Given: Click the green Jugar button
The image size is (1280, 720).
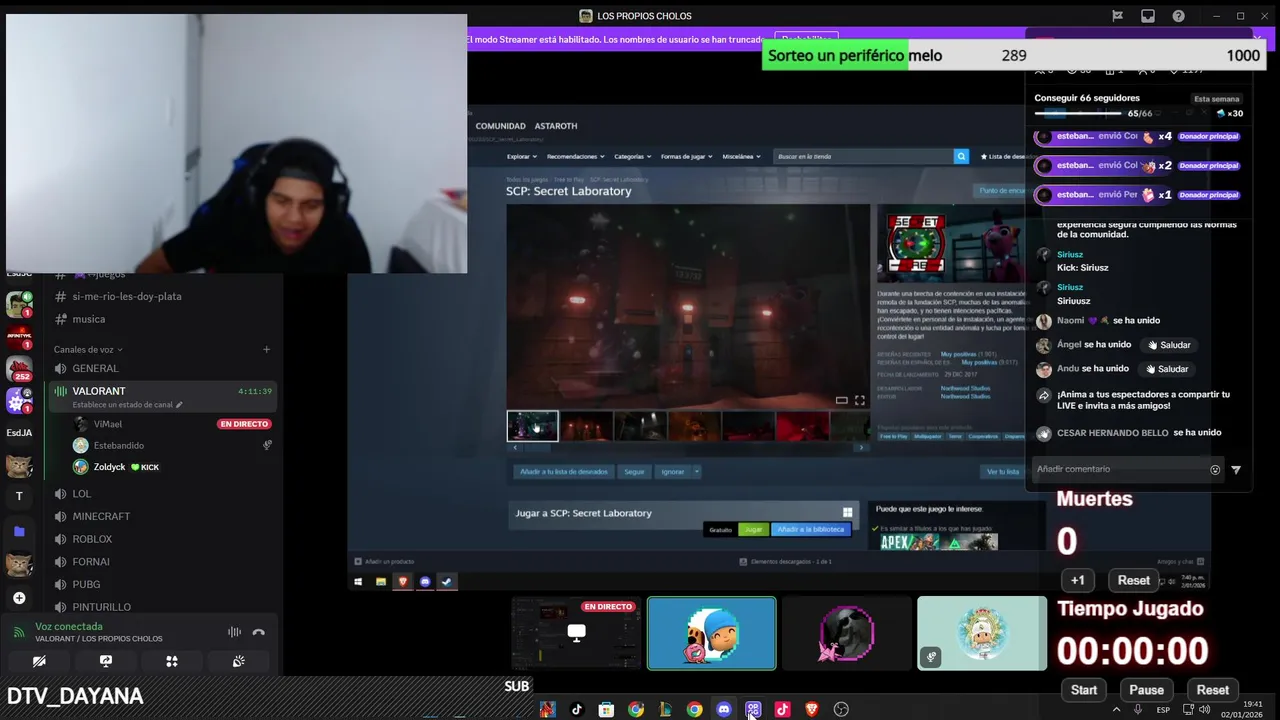Looking at the screenshot, I should point(753,529).
